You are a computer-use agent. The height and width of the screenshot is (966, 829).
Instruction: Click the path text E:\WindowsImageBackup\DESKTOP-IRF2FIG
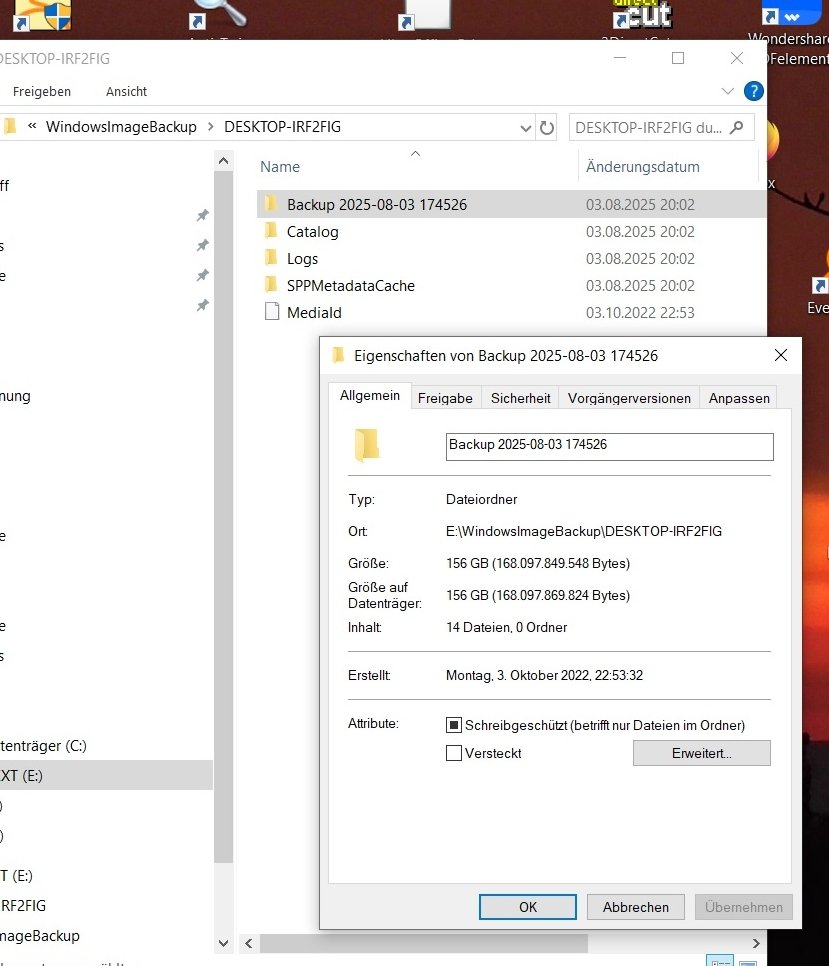[x=584, y=531]
